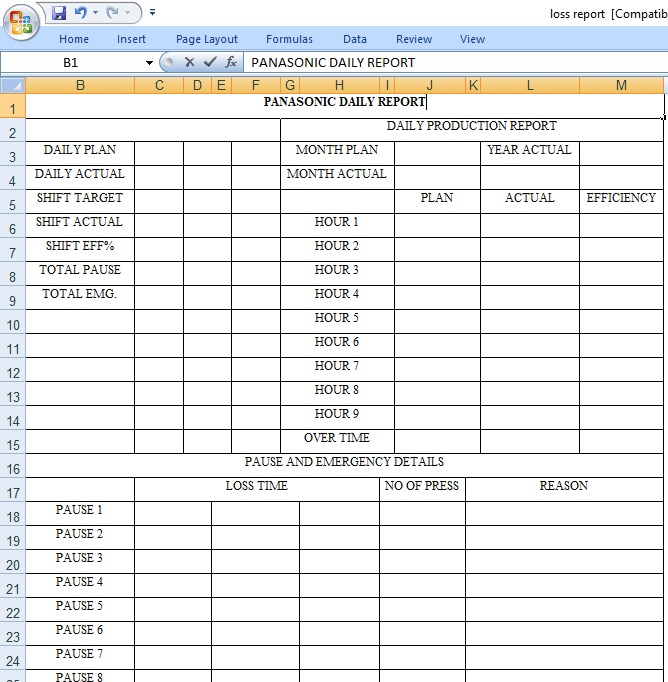This screenshot has width=668, height=682.
Task: Select the HOUR 9 cell
Action: [x=337, y=417]
